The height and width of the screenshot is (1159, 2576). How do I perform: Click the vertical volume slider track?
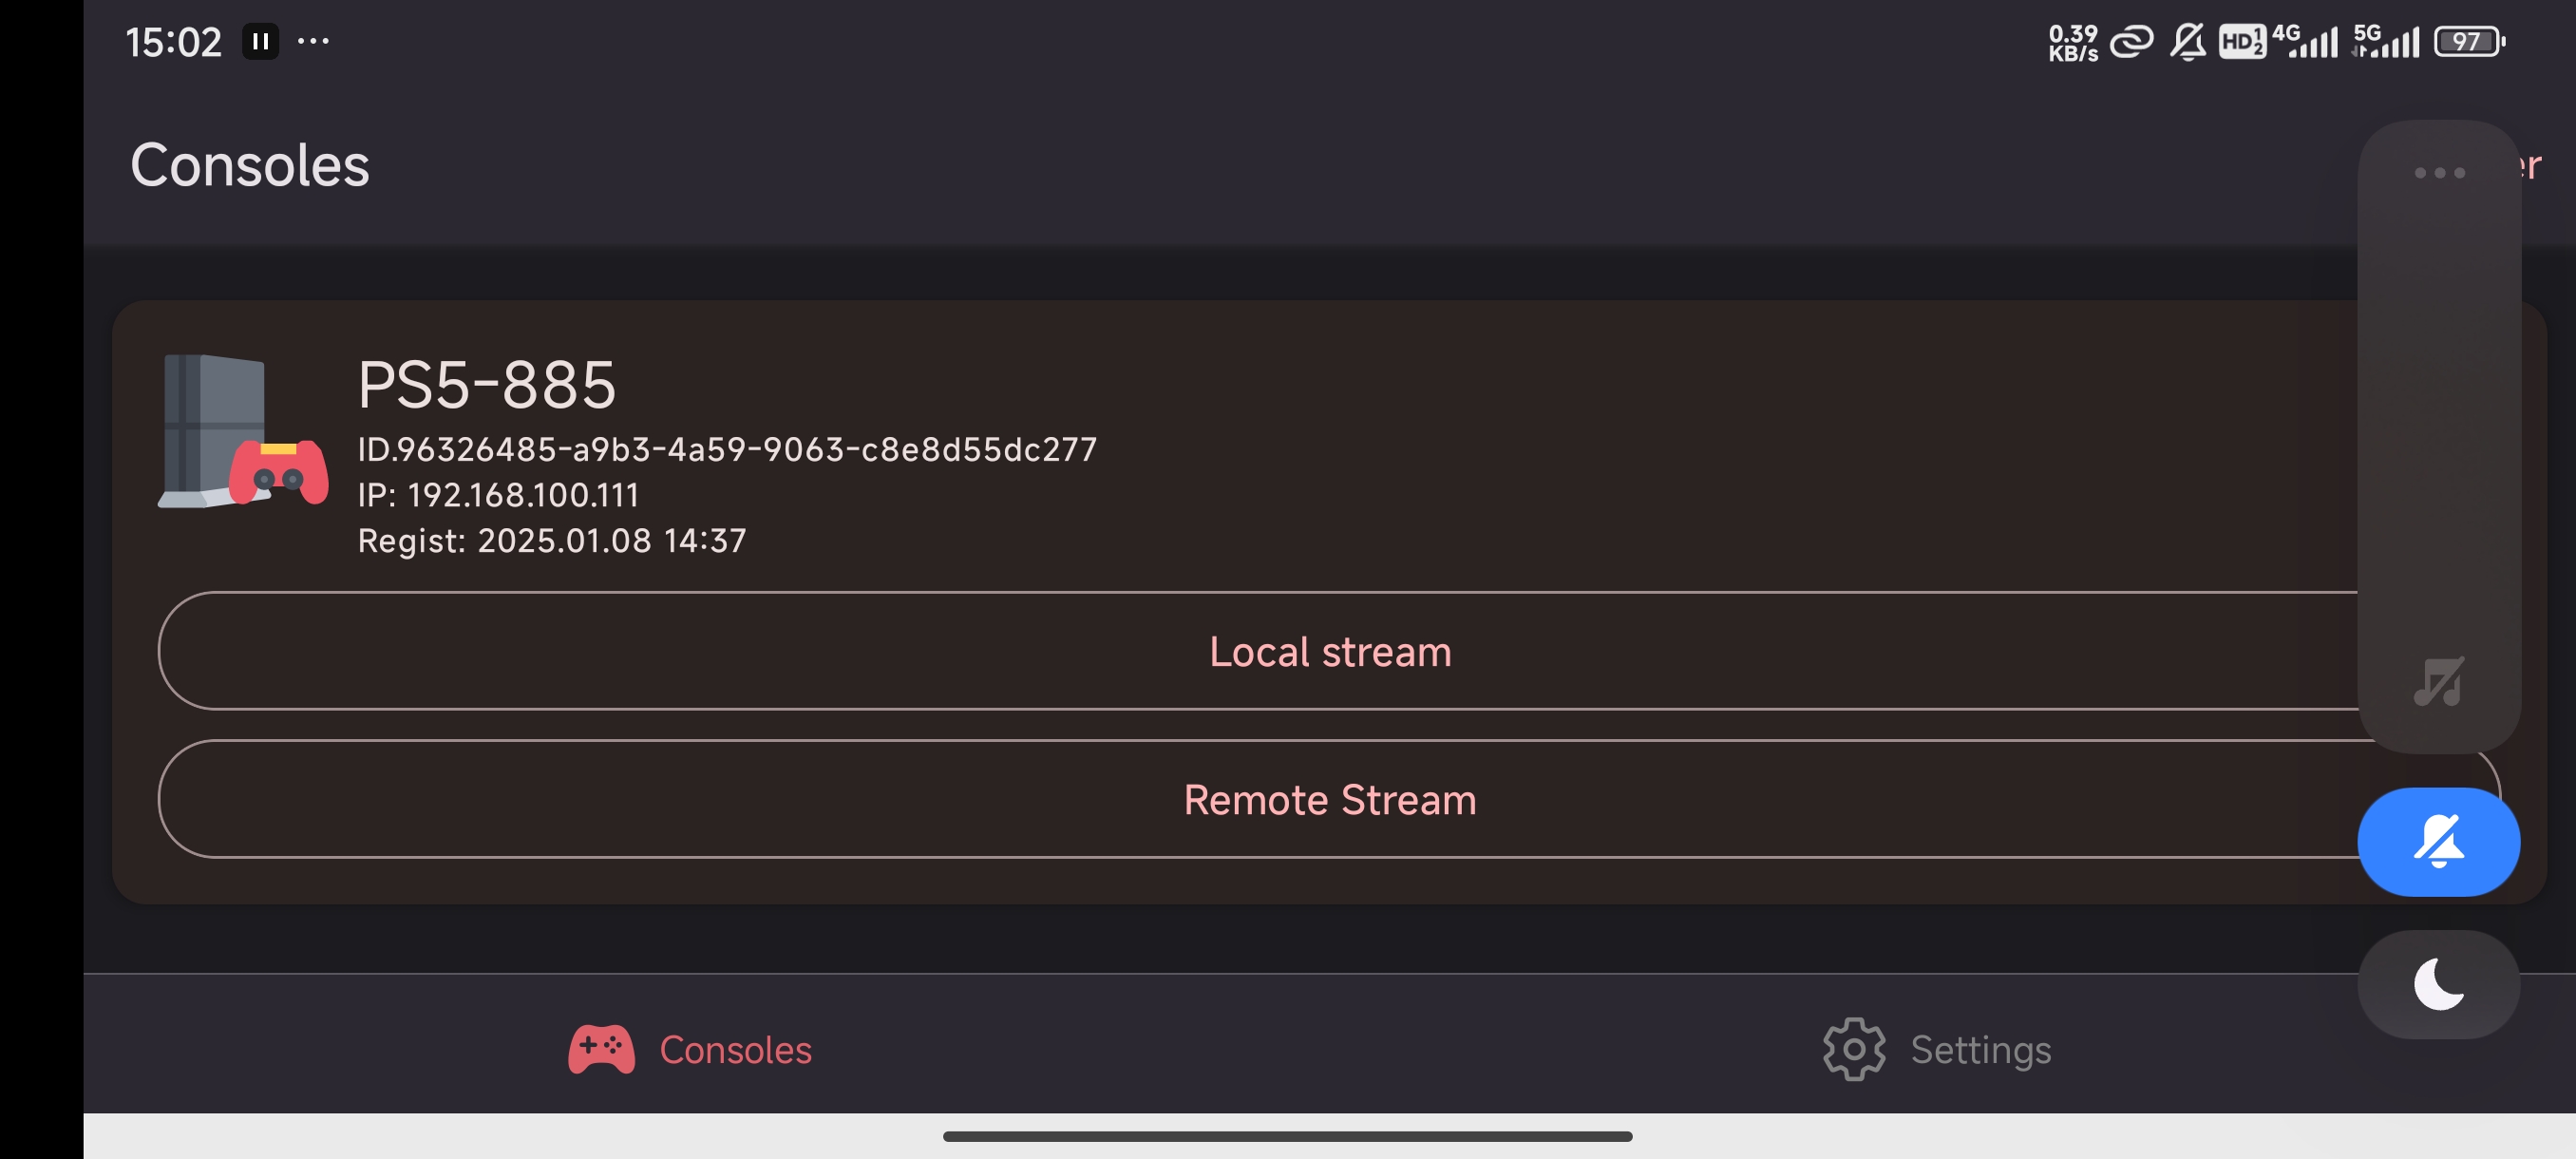[x=2438, y=420]
